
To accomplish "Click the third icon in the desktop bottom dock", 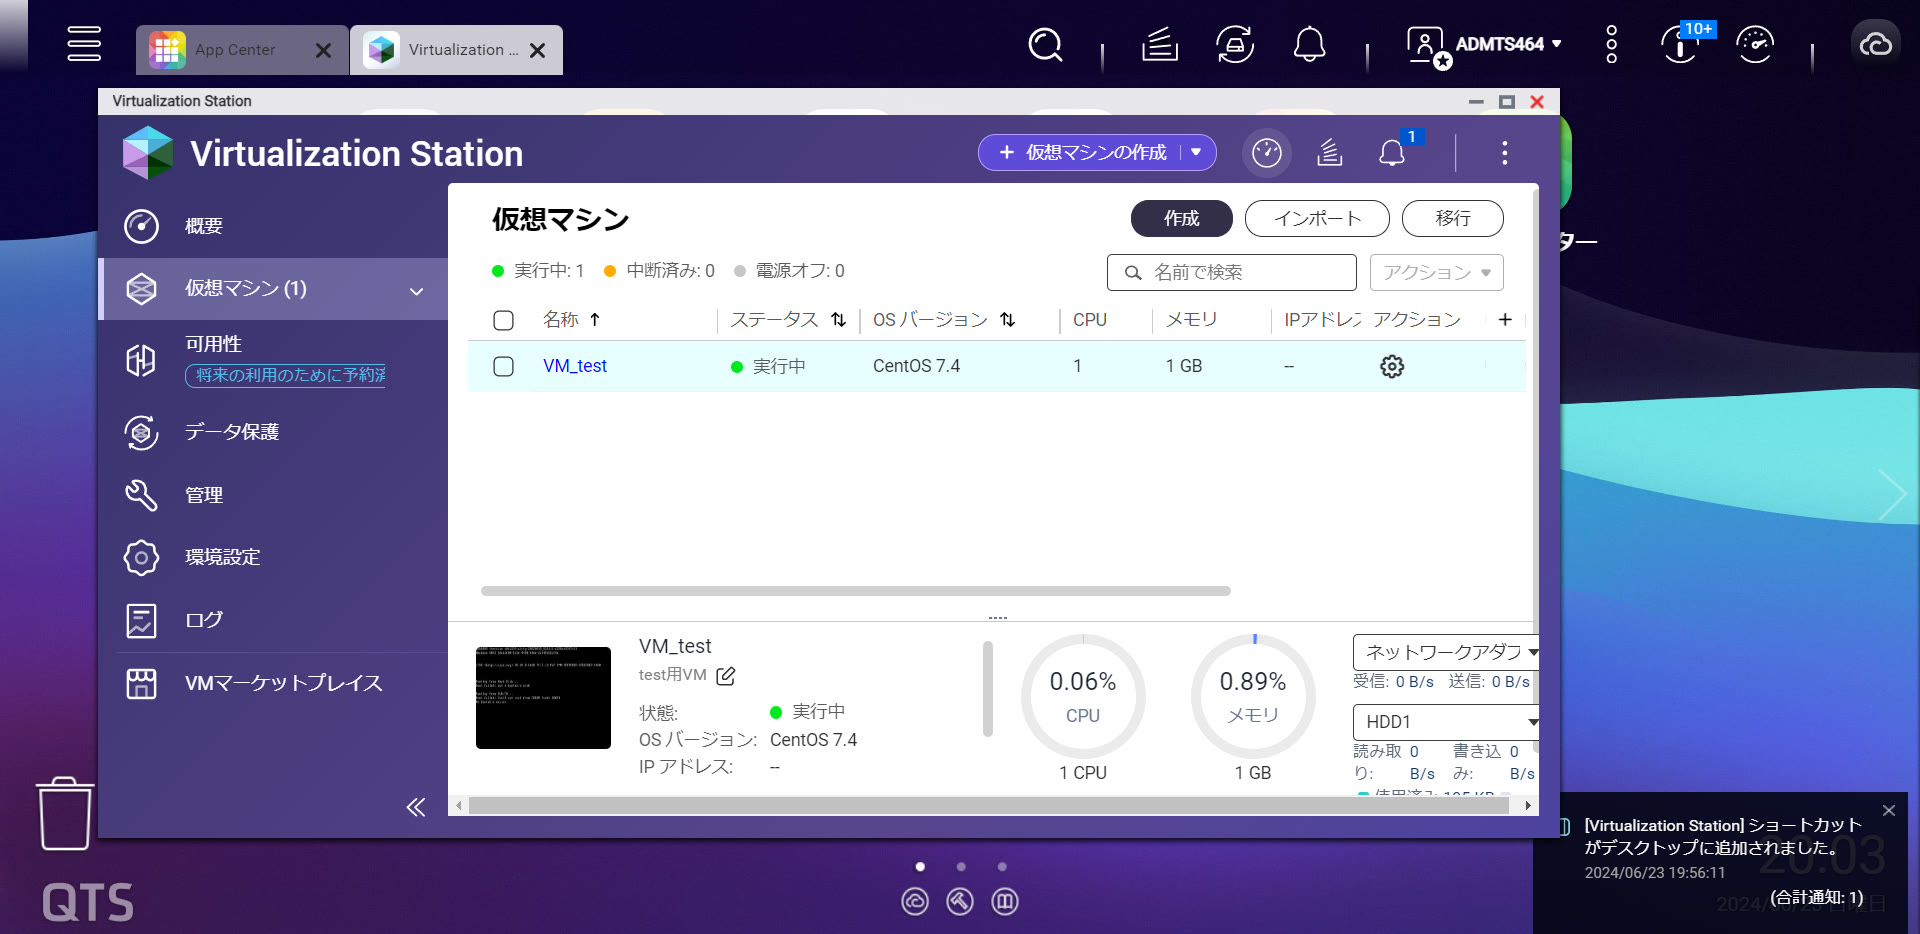I will coord(1005,902).
